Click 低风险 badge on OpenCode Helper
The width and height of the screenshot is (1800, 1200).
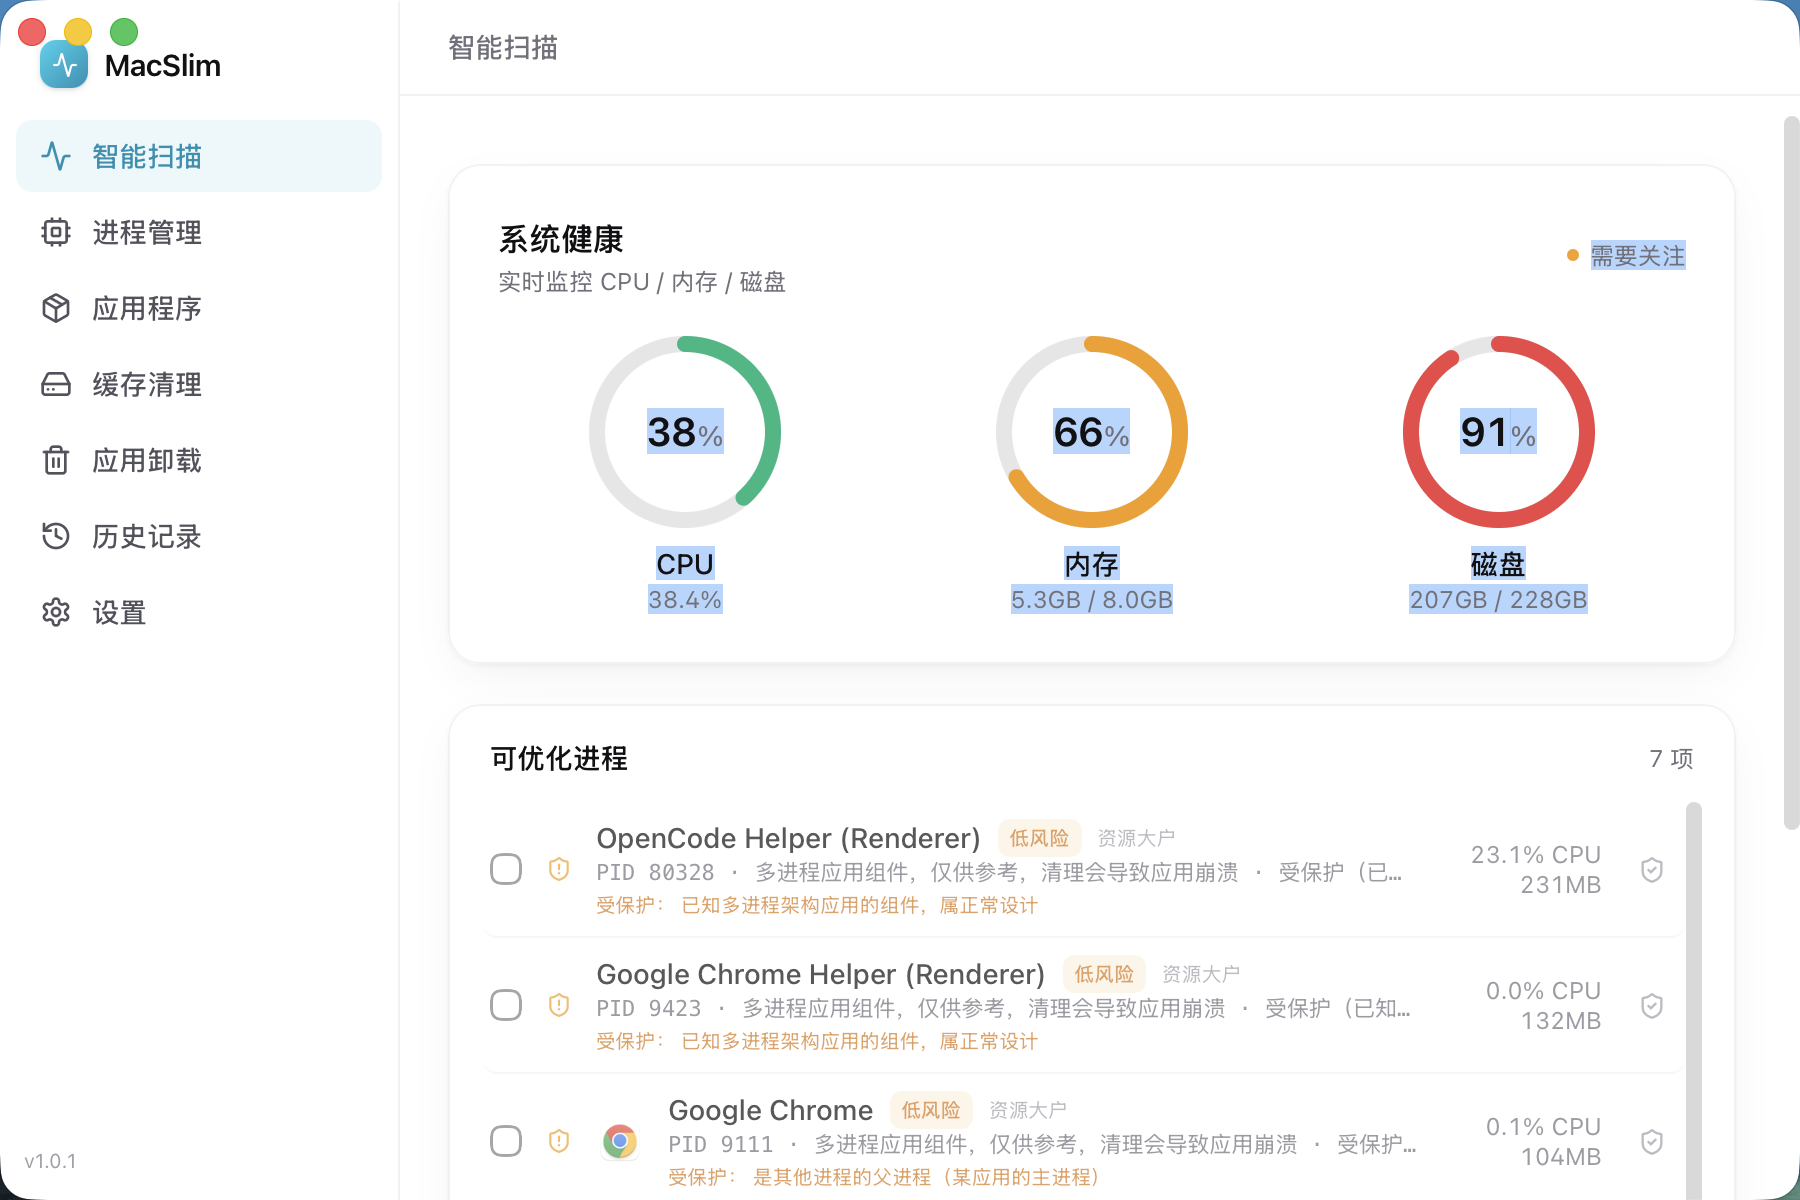tap(1039, 838)
